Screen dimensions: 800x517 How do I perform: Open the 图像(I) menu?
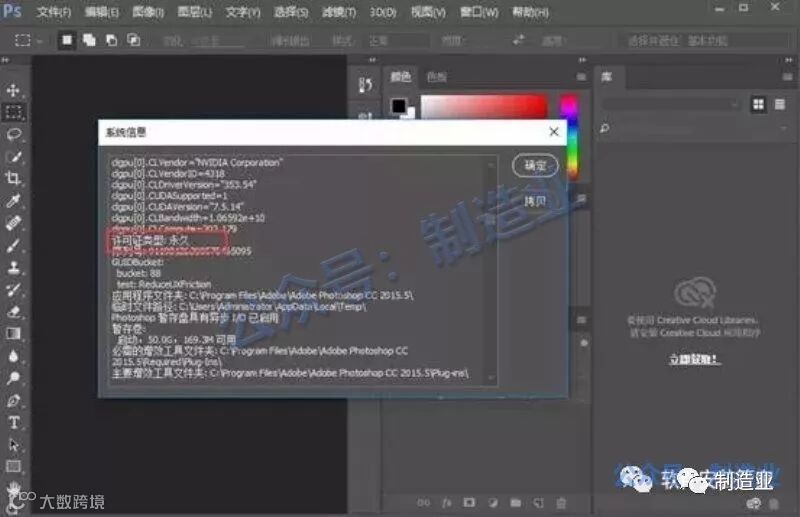(148, 12)
